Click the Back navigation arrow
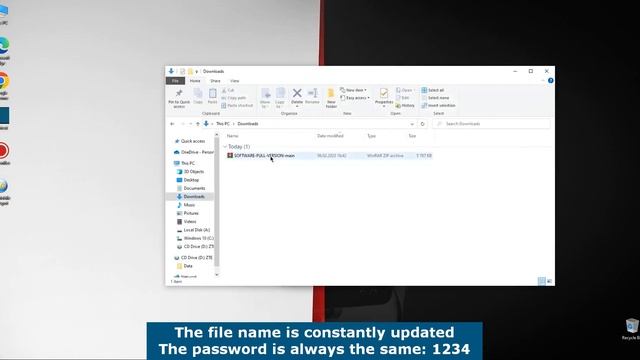640x360 pixels. [x=172, y=124]
